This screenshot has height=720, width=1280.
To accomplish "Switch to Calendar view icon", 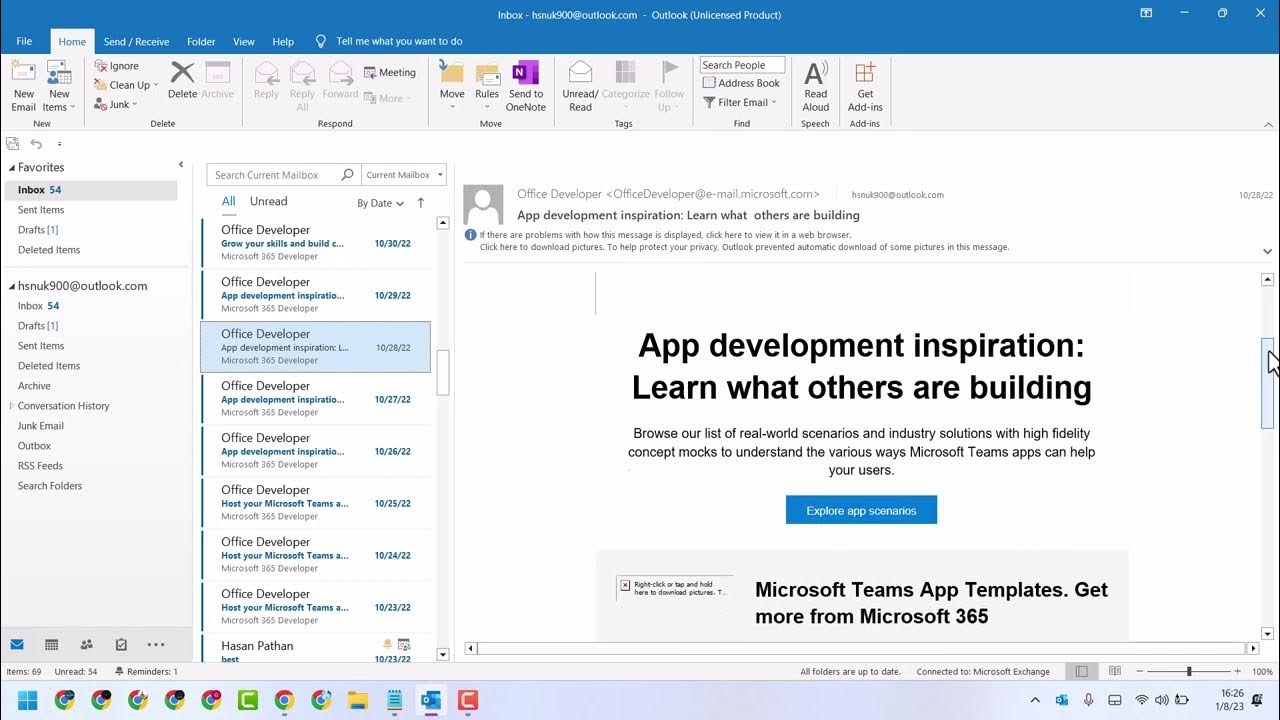I will point(52,645).
